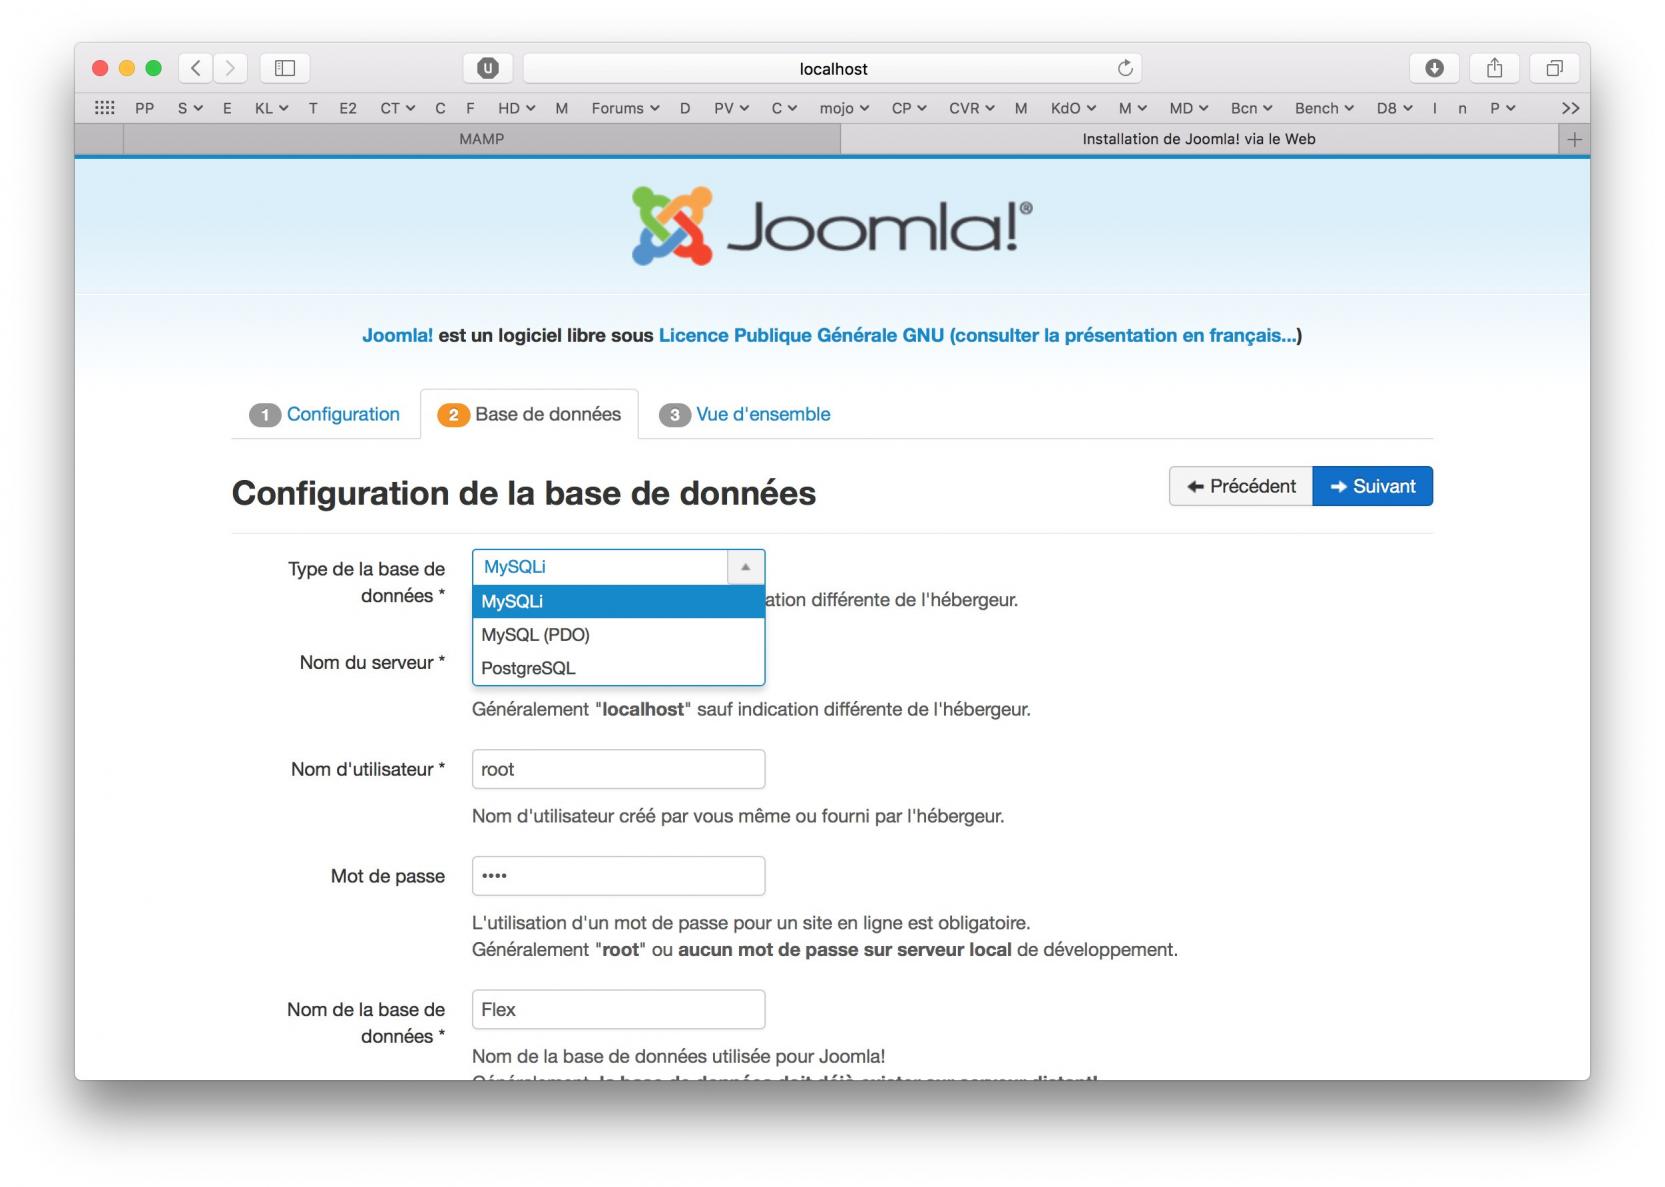Open step 2 Base de données tab

[530, 414]
